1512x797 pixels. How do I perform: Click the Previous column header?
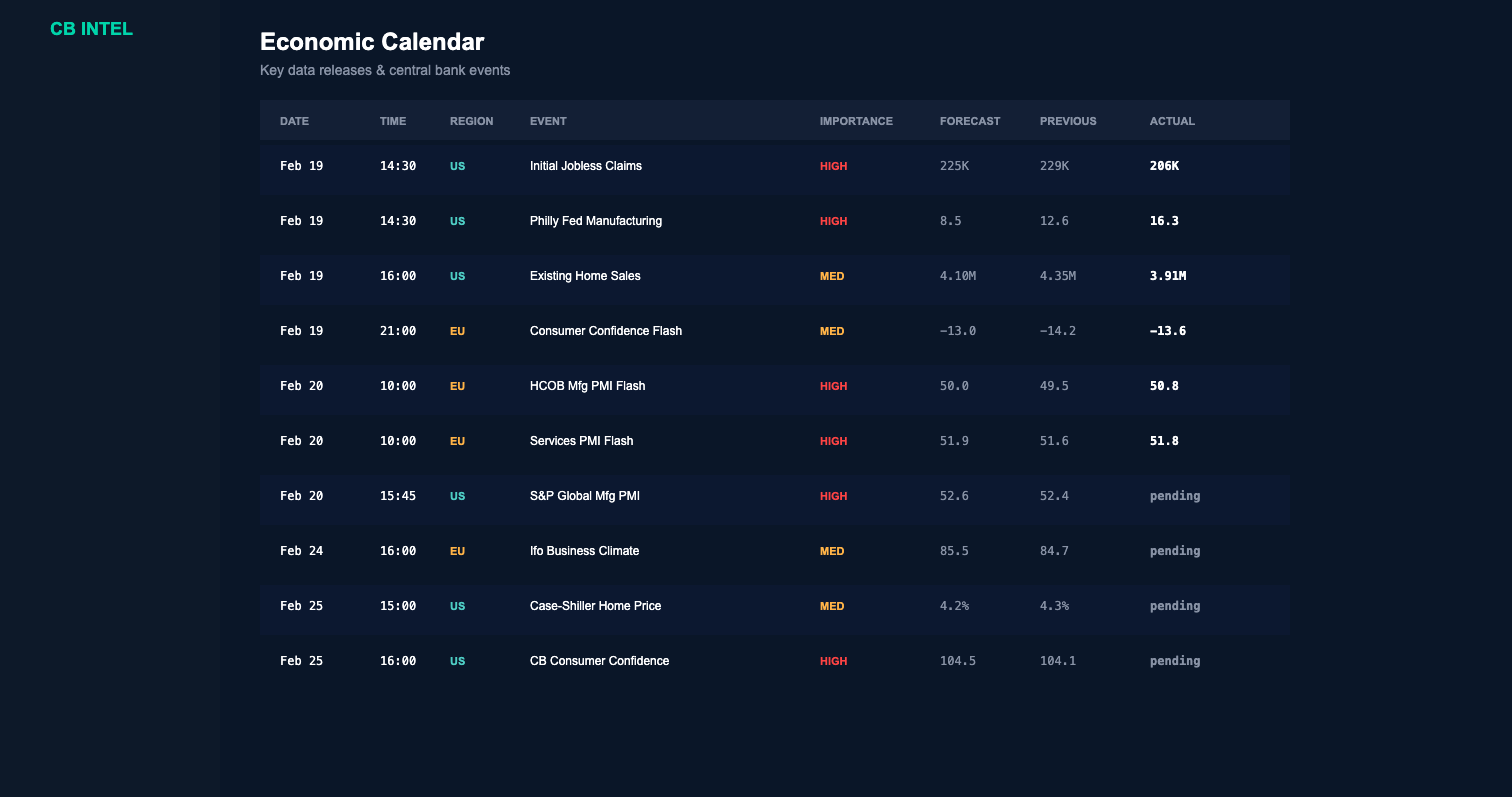point(1068,121)
